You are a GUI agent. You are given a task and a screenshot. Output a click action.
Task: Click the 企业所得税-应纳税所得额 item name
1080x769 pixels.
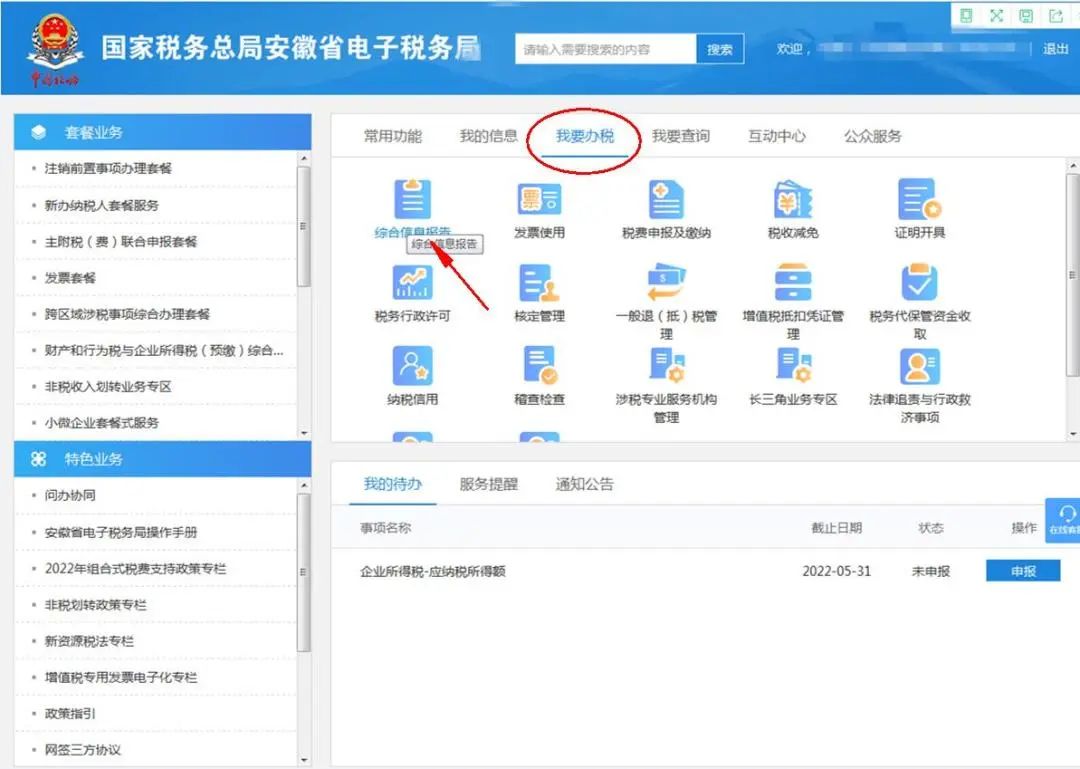(433, 571)
